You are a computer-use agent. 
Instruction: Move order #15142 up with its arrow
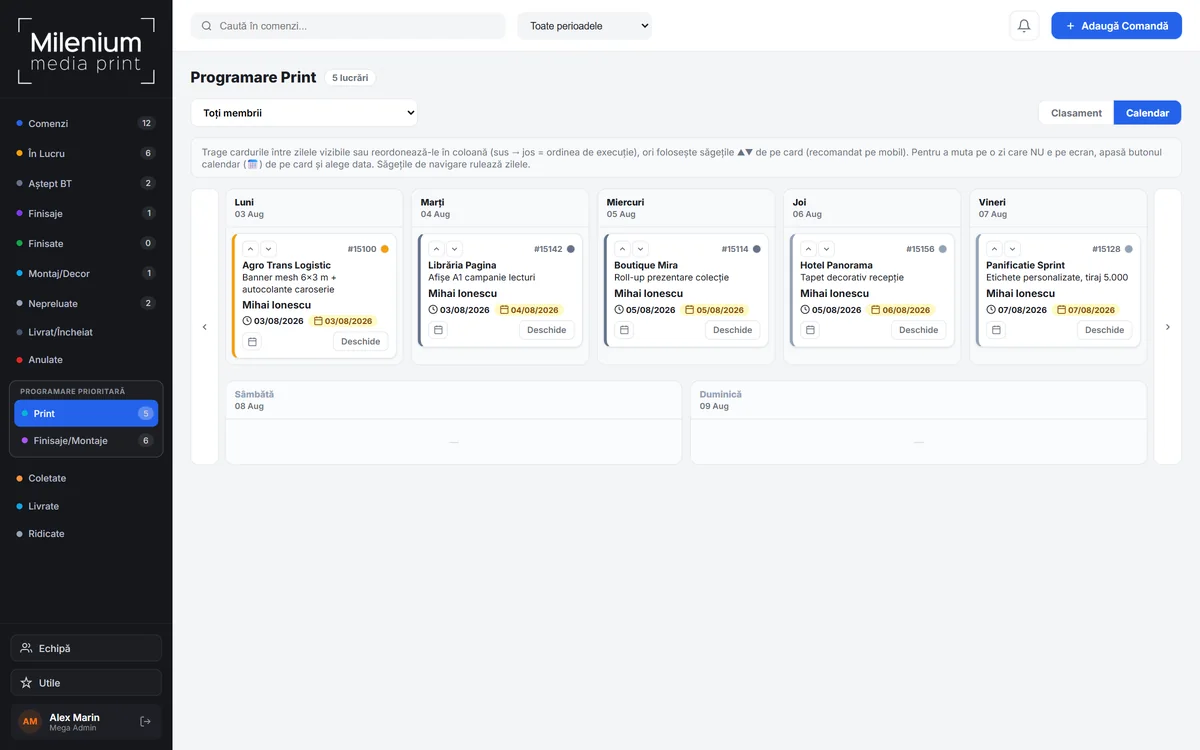pyautogui.click(x=436, y=249)
